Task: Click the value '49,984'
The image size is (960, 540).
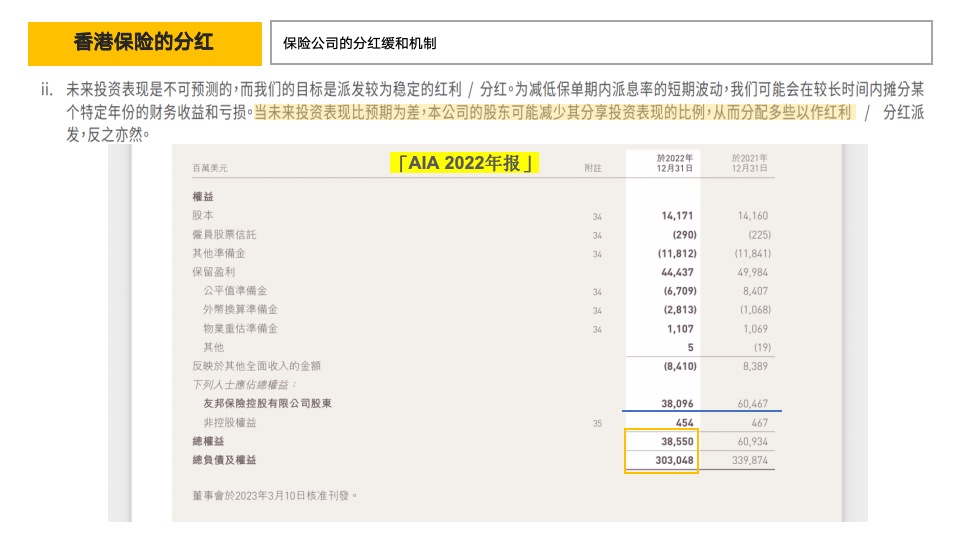Action: (x=752, y=272)
